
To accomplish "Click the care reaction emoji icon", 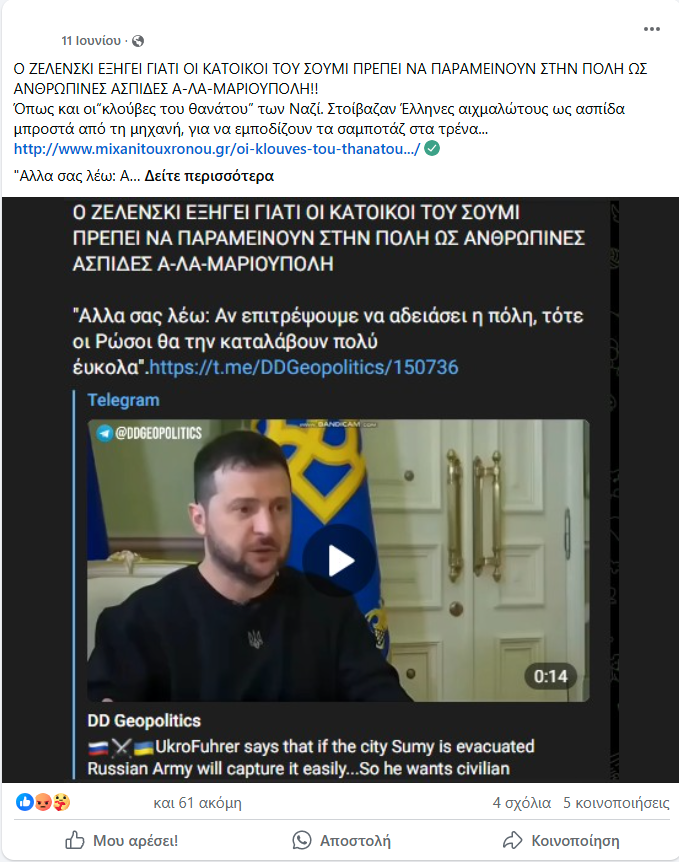I will [62, 803].
